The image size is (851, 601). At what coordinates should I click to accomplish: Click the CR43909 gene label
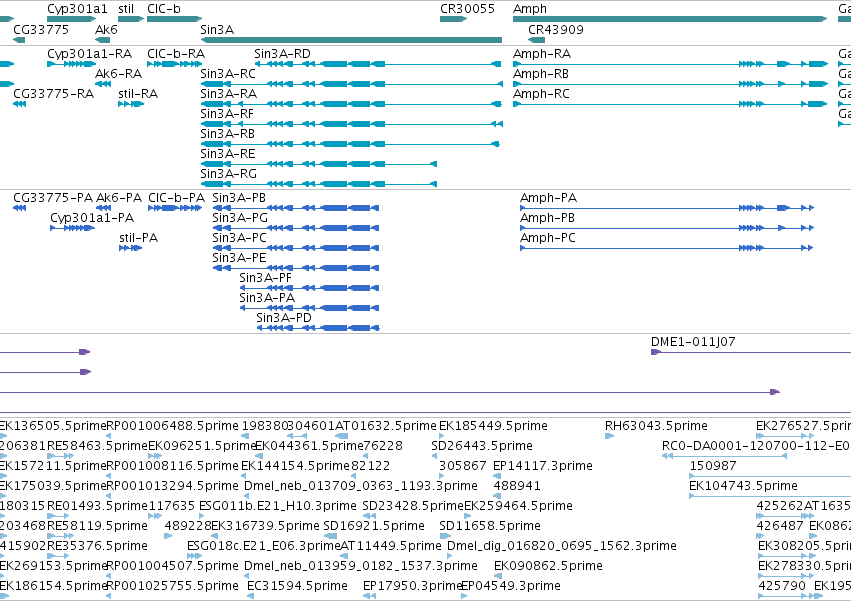556,29
